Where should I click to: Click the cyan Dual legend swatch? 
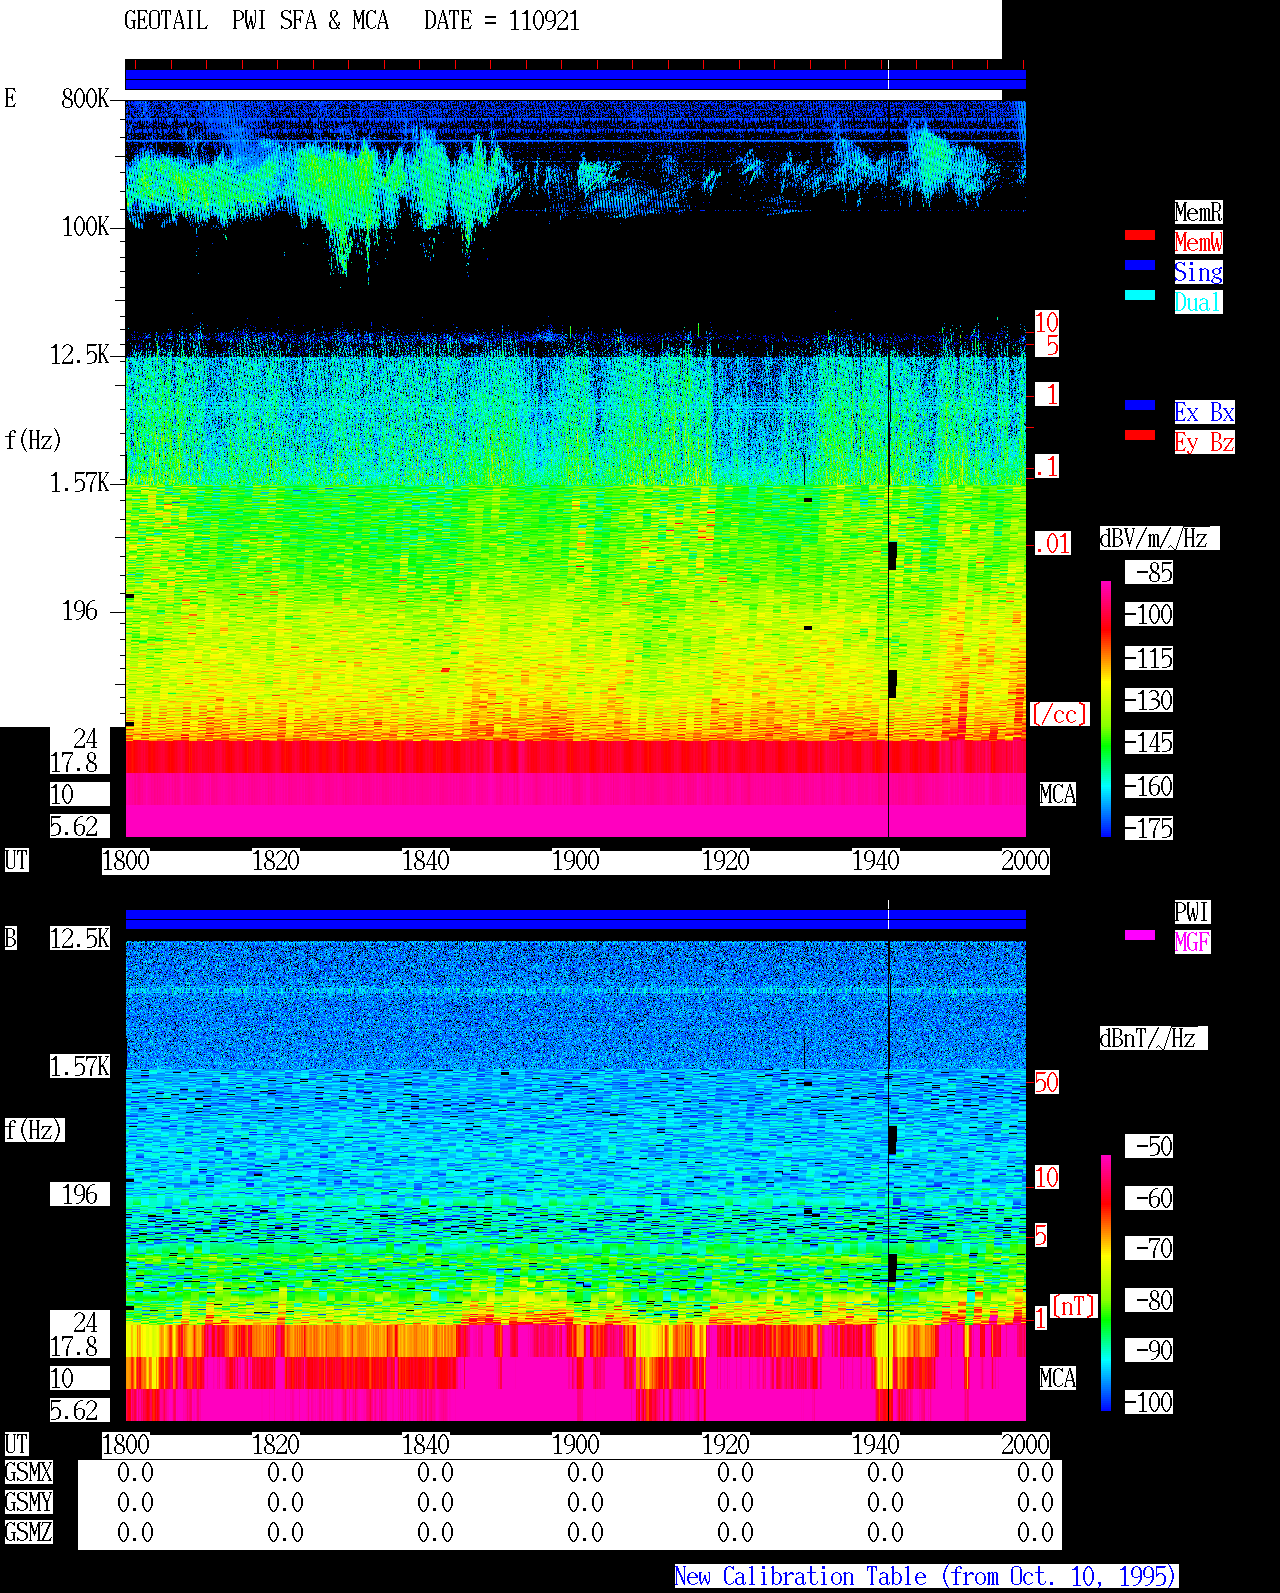coord(1140,295)
